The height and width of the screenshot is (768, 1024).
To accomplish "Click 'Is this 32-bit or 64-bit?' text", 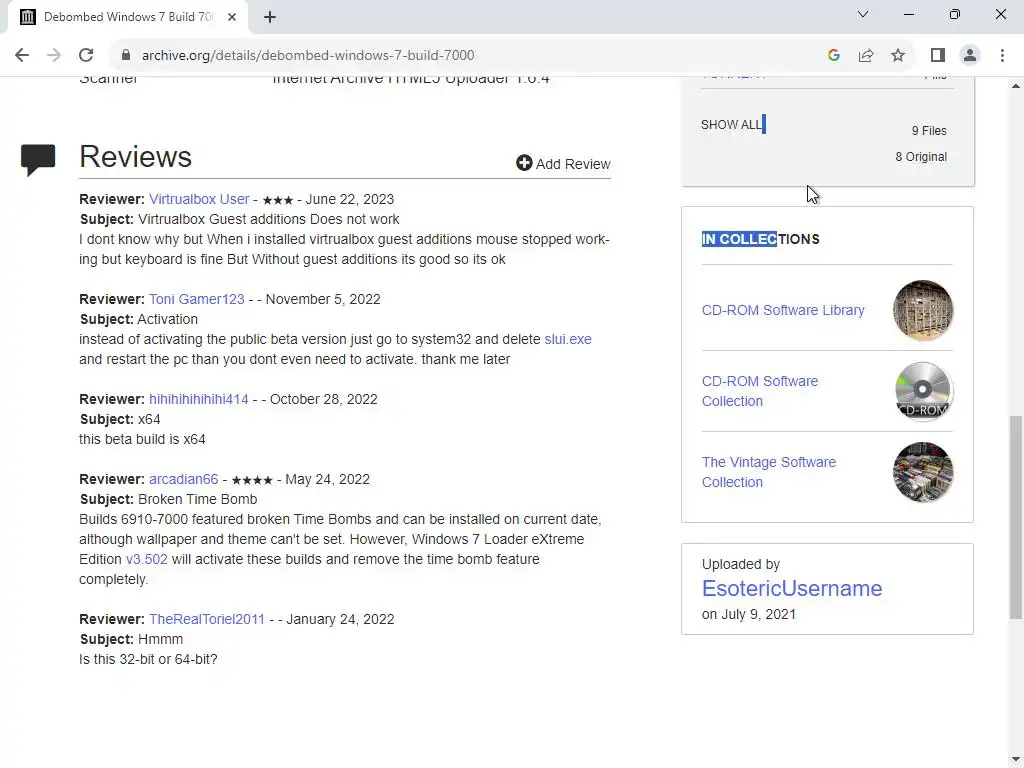I will click(x=148, y=659).
